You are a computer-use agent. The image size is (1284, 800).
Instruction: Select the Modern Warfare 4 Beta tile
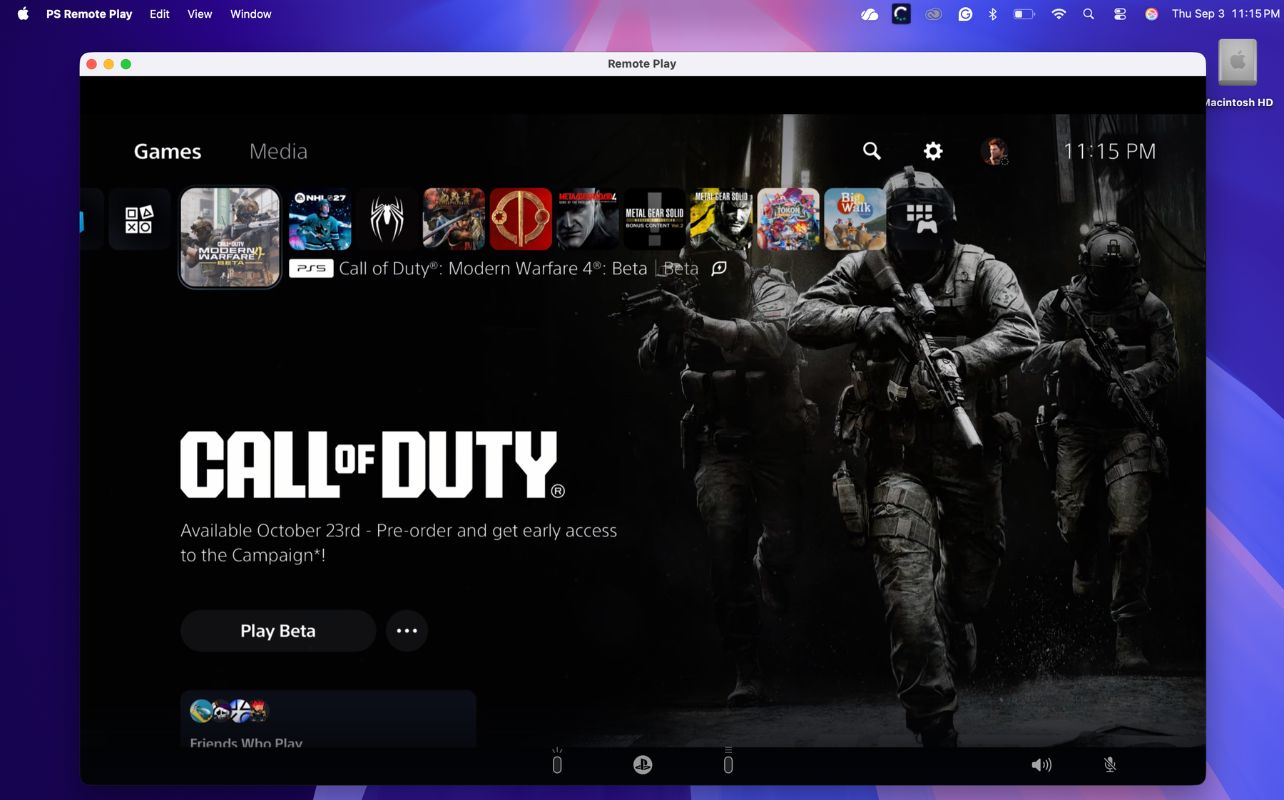(x=230, y=238)
